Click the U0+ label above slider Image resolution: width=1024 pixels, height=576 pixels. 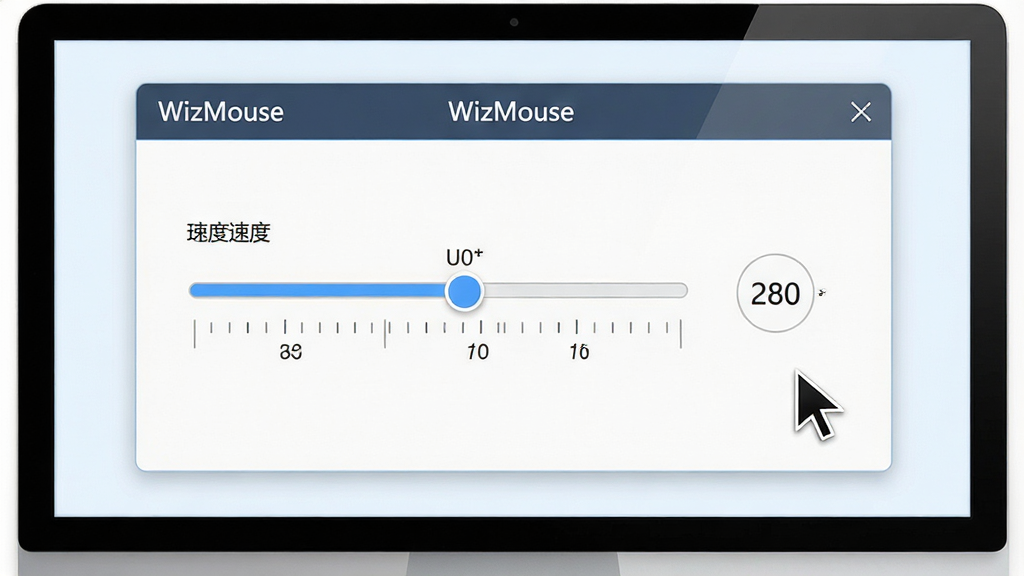click(x=464, y=257)
